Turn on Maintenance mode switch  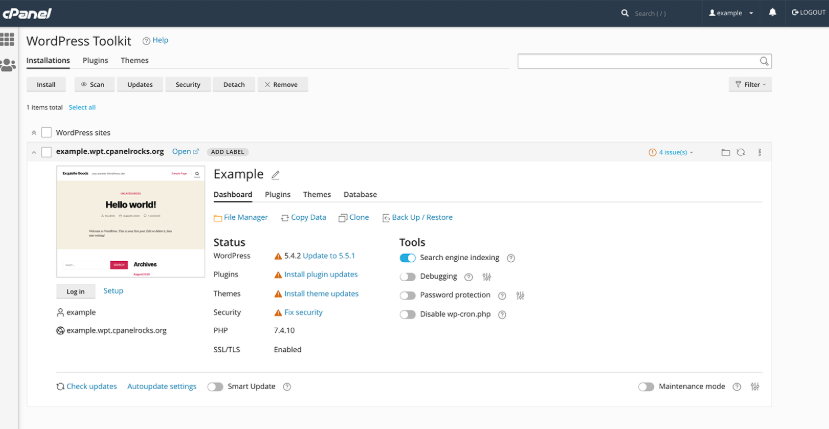click(x=646, y=387)
